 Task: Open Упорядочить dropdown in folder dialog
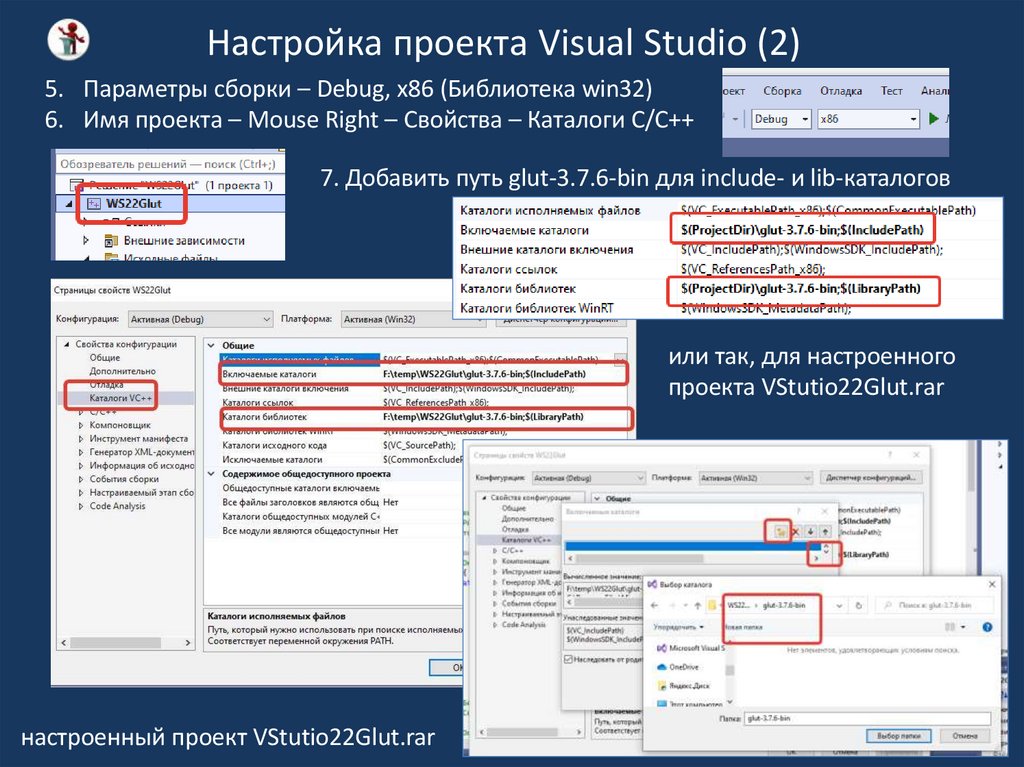679,627
